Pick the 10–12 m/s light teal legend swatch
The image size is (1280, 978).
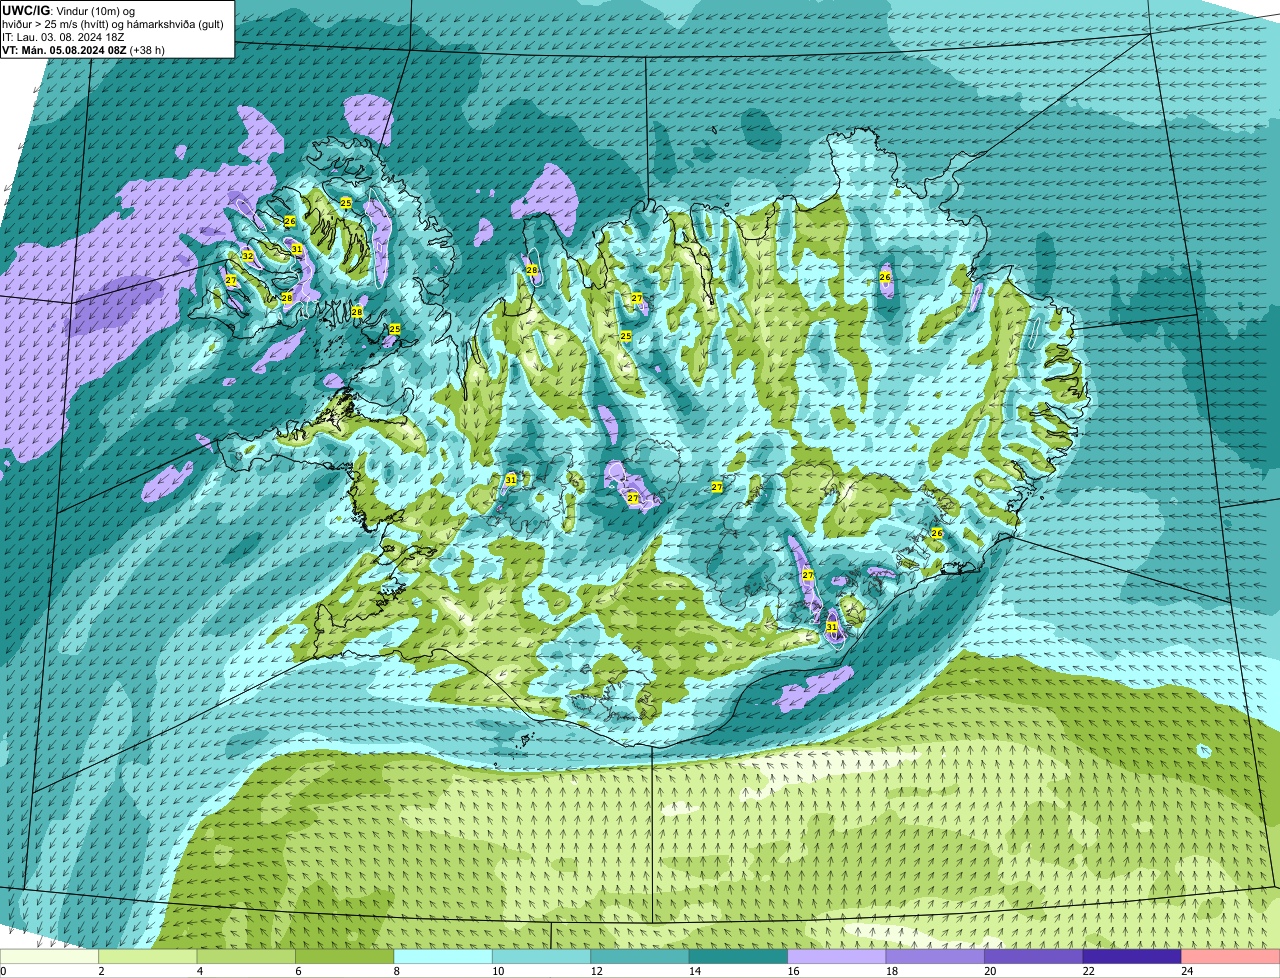click(x=542, y=957)
